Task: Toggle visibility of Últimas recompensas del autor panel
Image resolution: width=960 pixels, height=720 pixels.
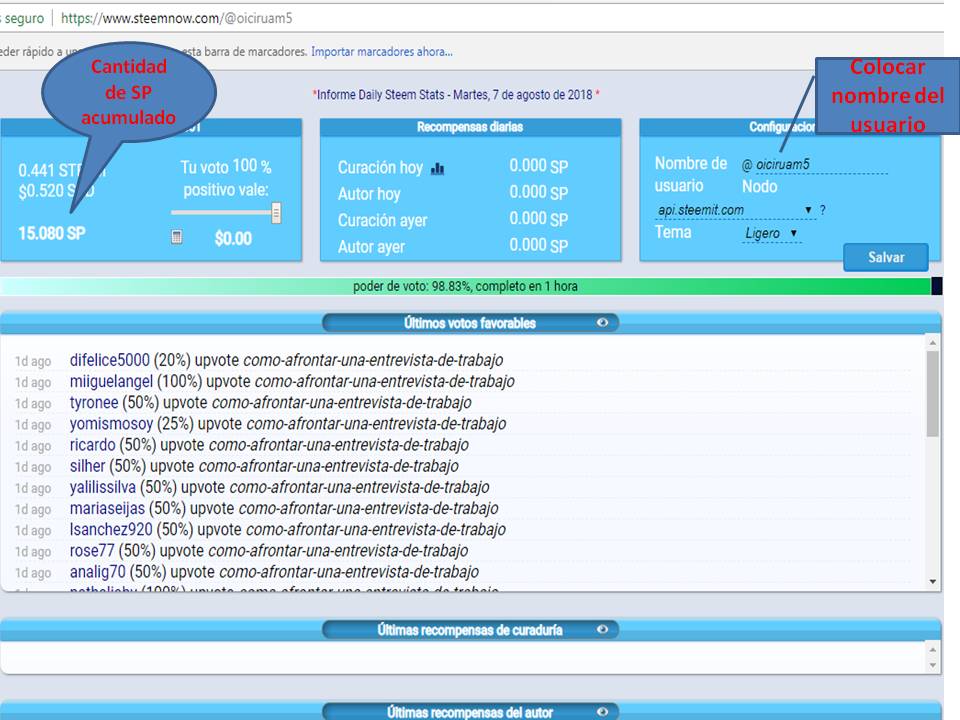Action: pyautogui.click(x=602, y=711)
